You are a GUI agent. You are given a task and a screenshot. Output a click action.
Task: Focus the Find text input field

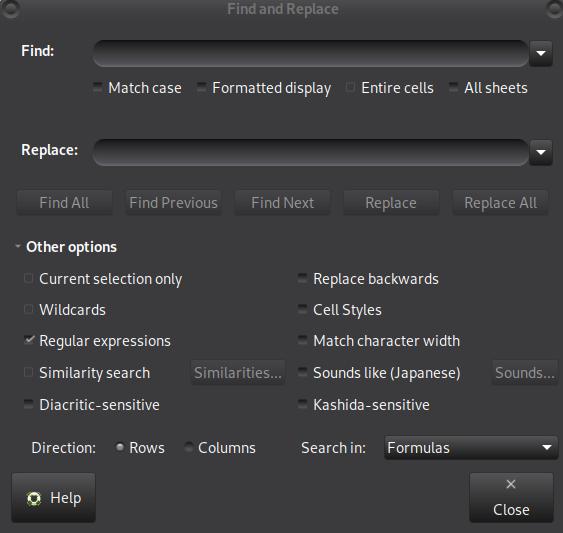(311, 53)
